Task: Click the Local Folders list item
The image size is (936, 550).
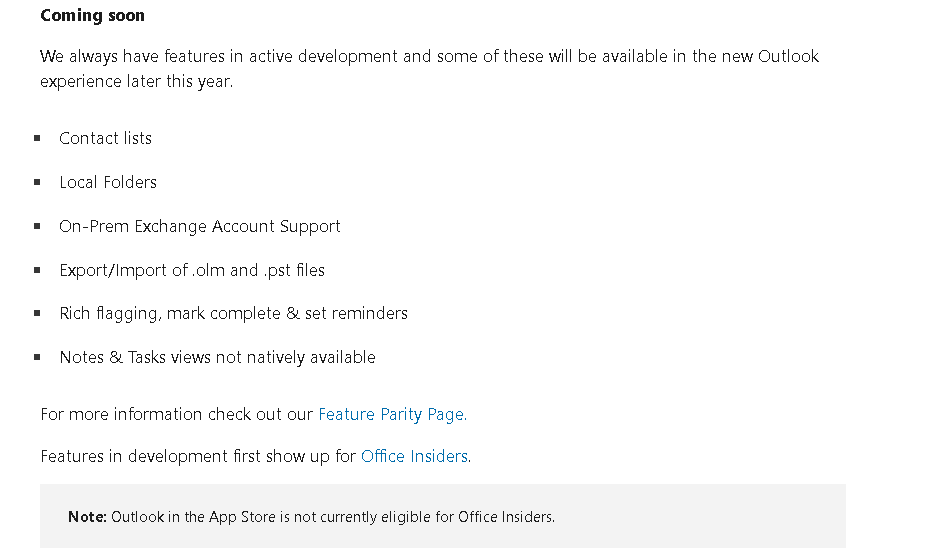Action: [x=108, y=182]
